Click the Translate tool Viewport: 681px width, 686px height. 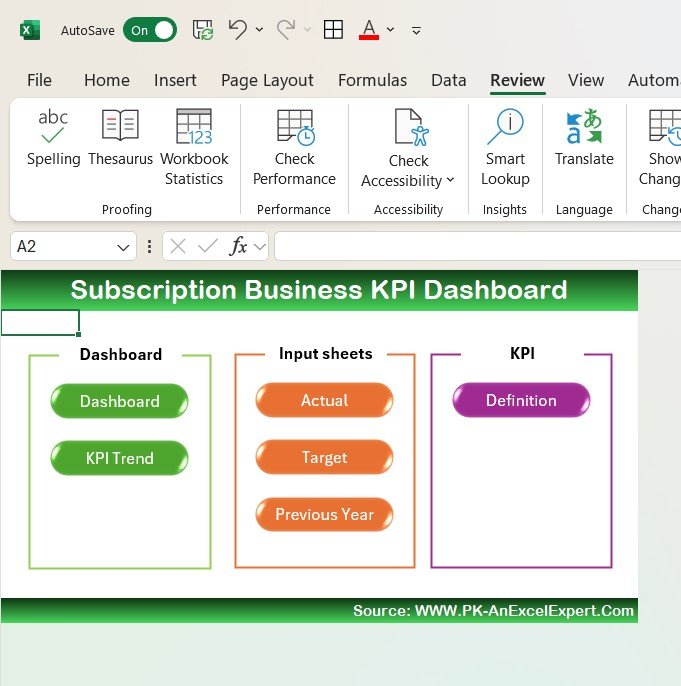click(x=584, y=138)
